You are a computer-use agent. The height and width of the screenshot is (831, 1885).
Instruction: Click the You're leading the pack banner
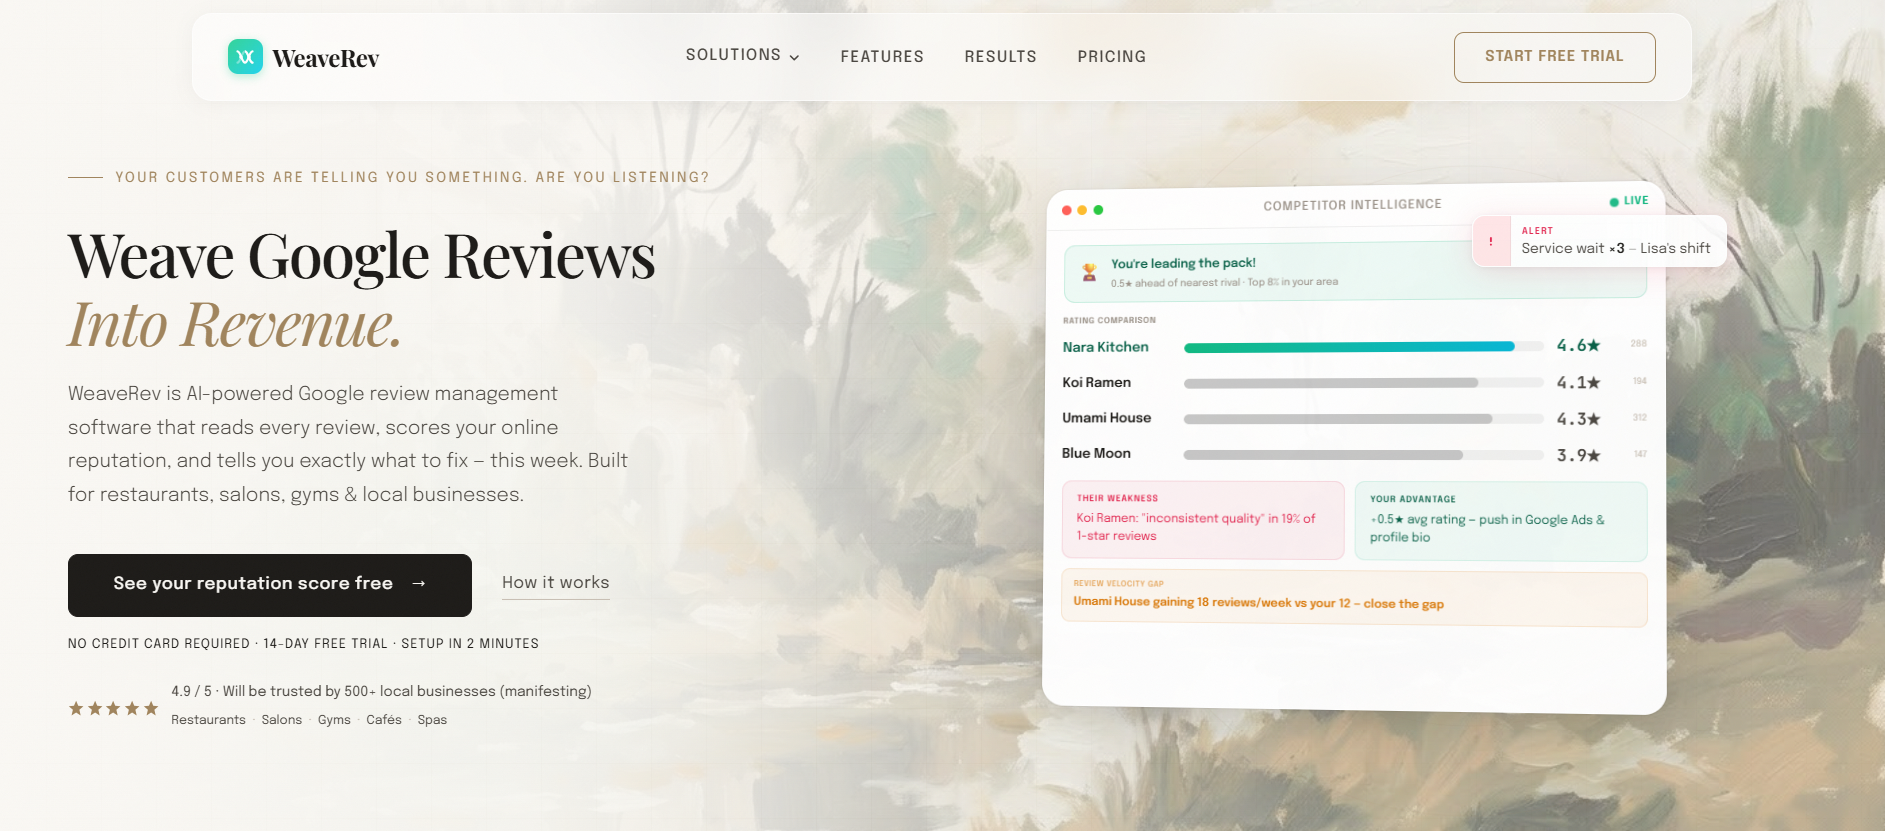click(x=1355, y=271)
